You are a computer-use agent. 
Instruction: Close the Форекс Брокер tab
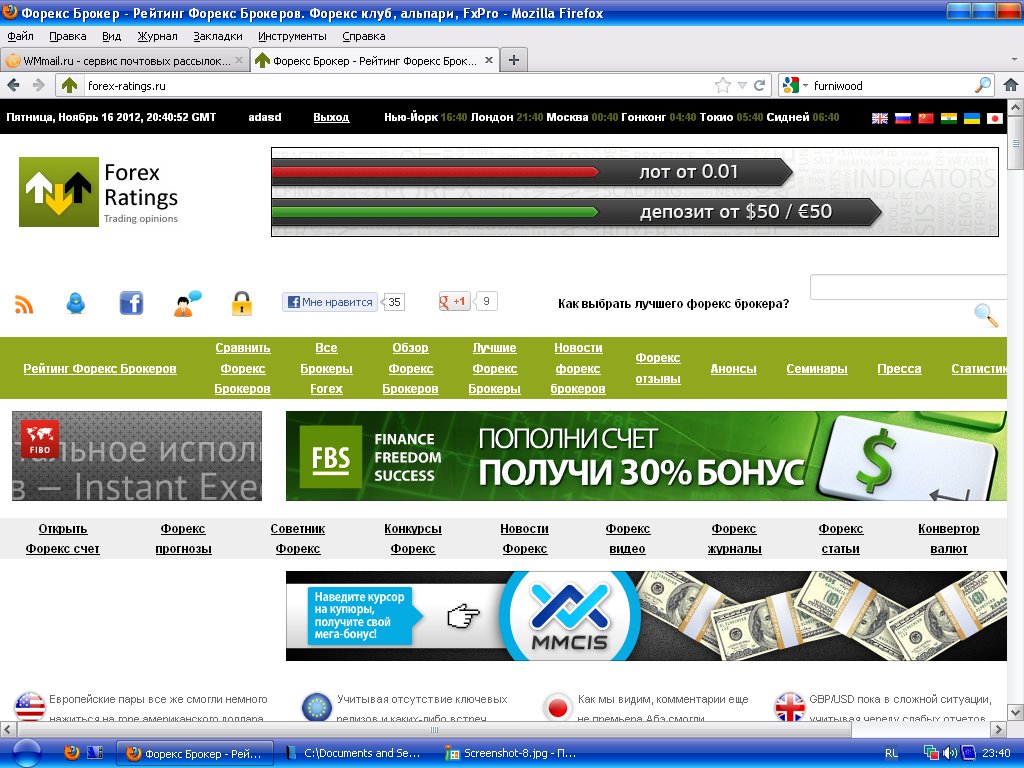(488, 60)
